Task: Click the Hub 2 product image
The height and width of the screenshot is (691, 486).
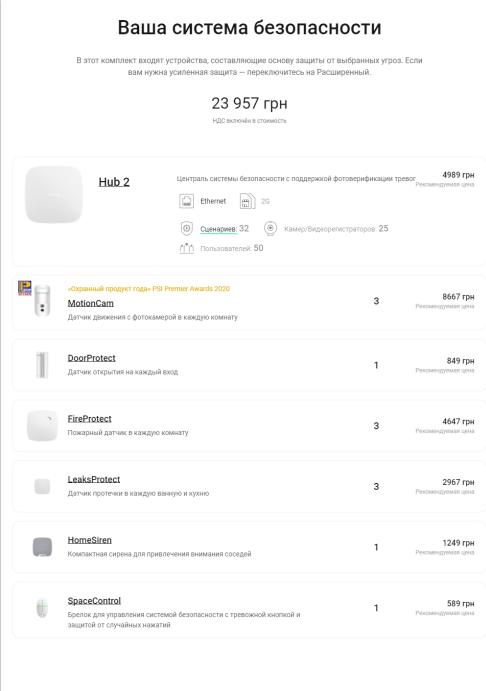Action: pyautogui.click(x=54, y=194)
